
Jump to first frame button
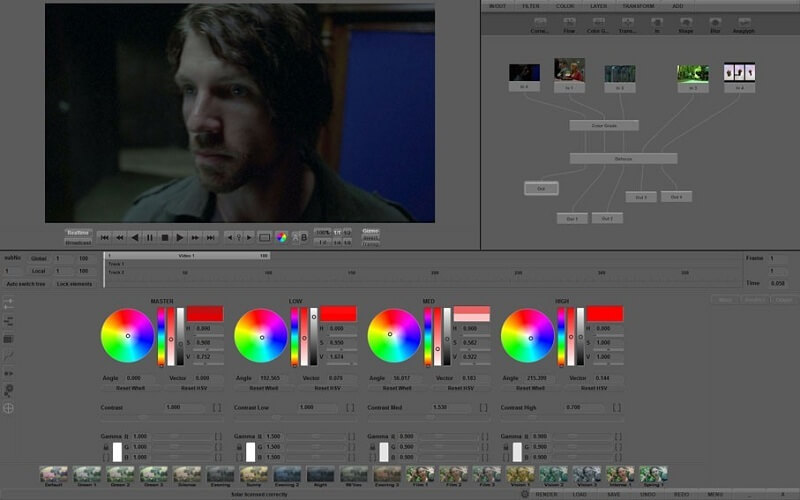105,238
